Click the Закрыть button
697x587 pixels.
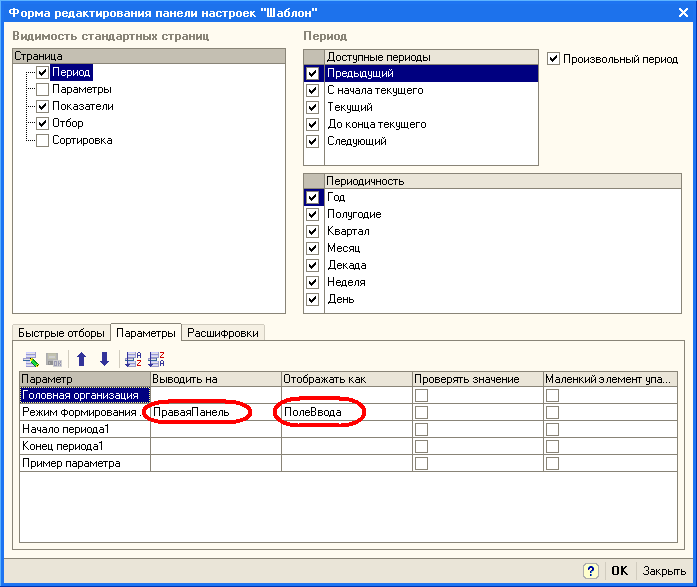coord(664,570)
